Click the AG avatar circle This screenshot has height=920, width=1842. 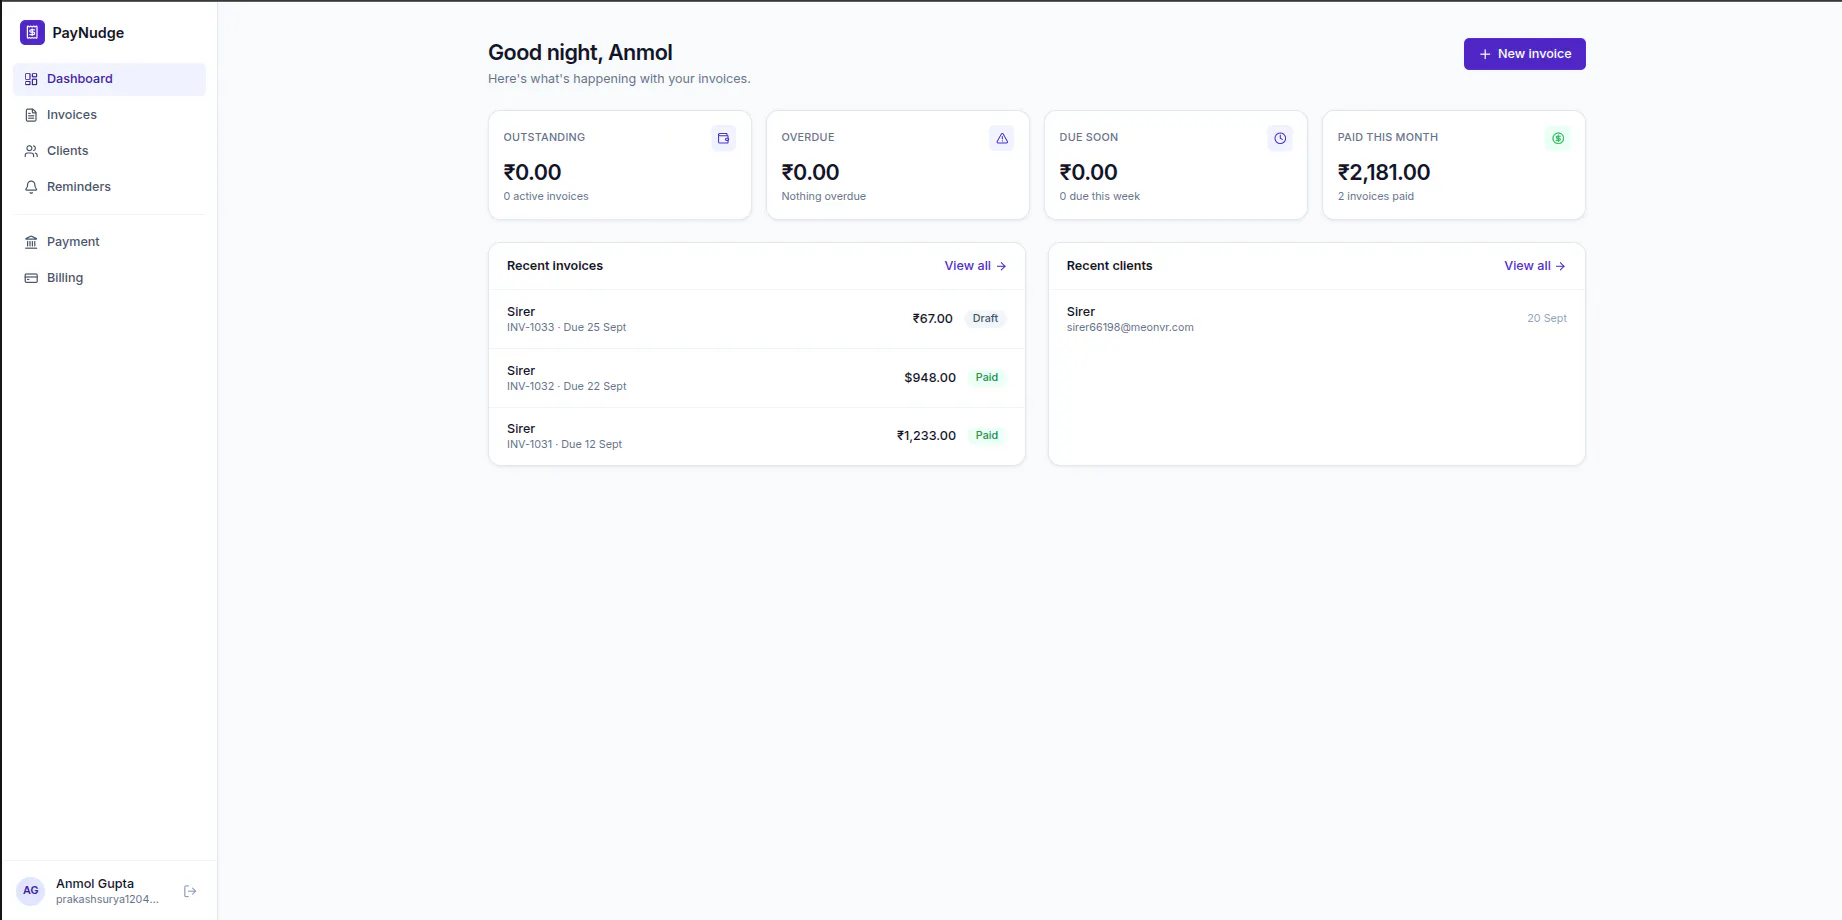31,890
